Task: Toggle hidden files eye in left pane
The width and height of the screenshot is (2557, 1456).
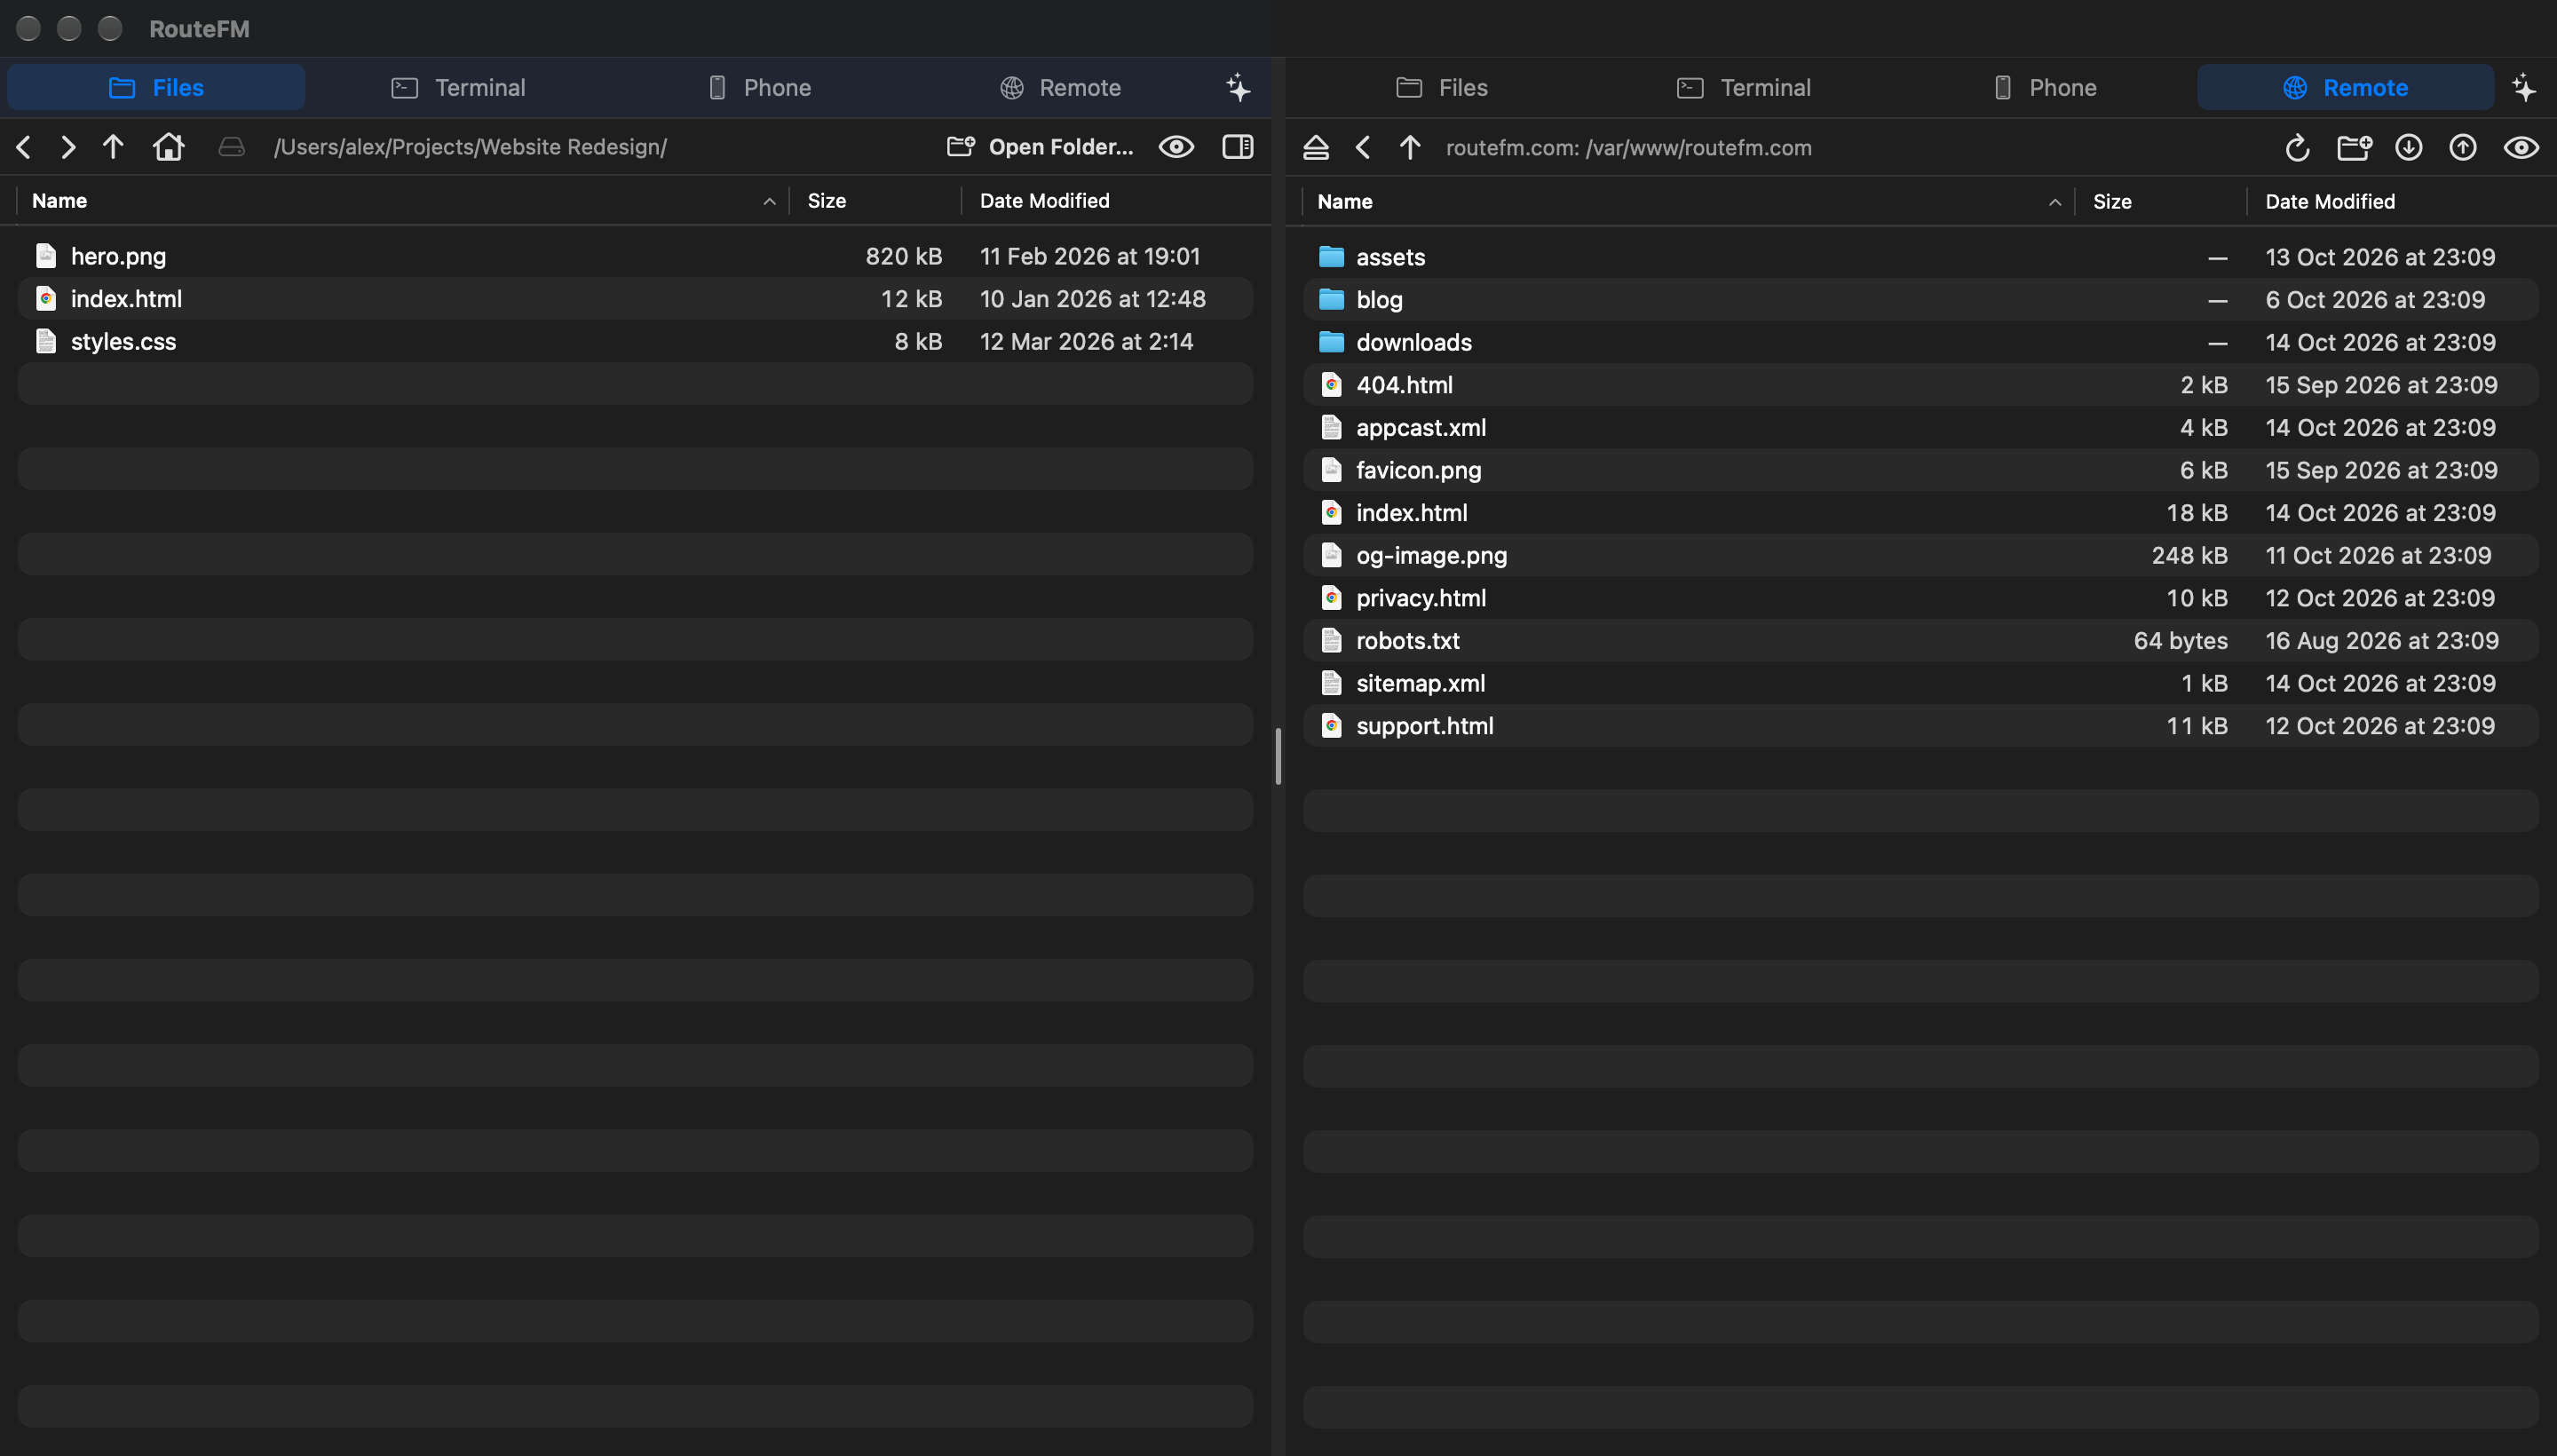Action: [x=1176, y=147]
